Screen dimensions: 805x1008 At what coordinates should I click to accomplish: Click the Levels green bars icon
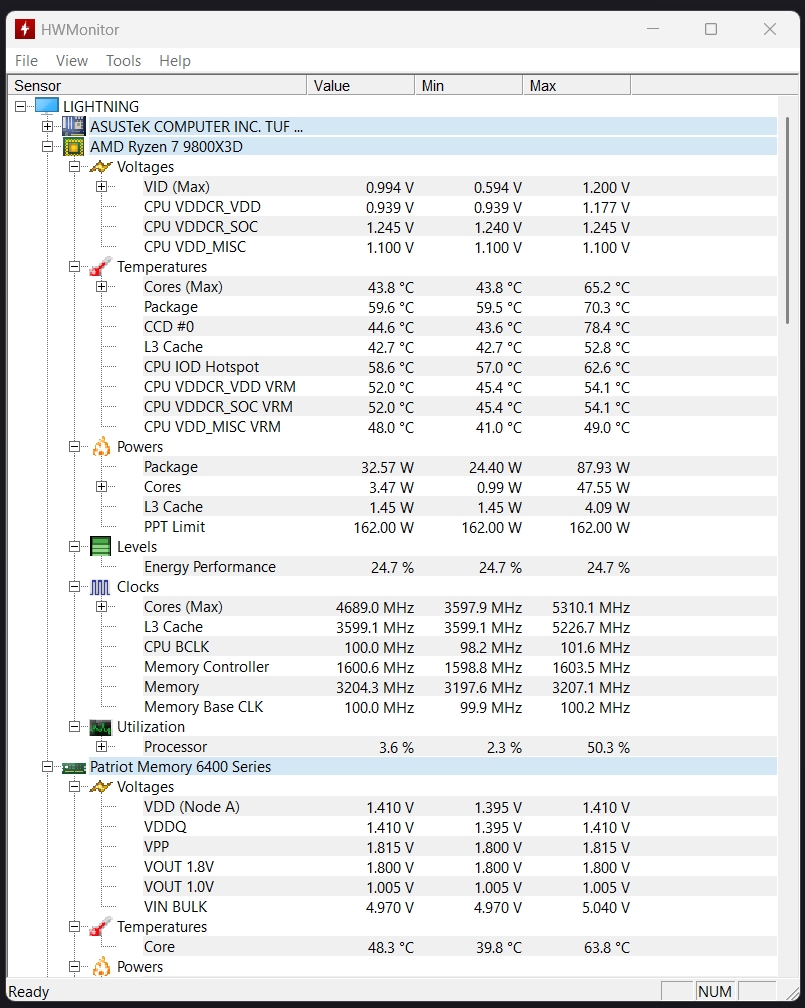100,547
